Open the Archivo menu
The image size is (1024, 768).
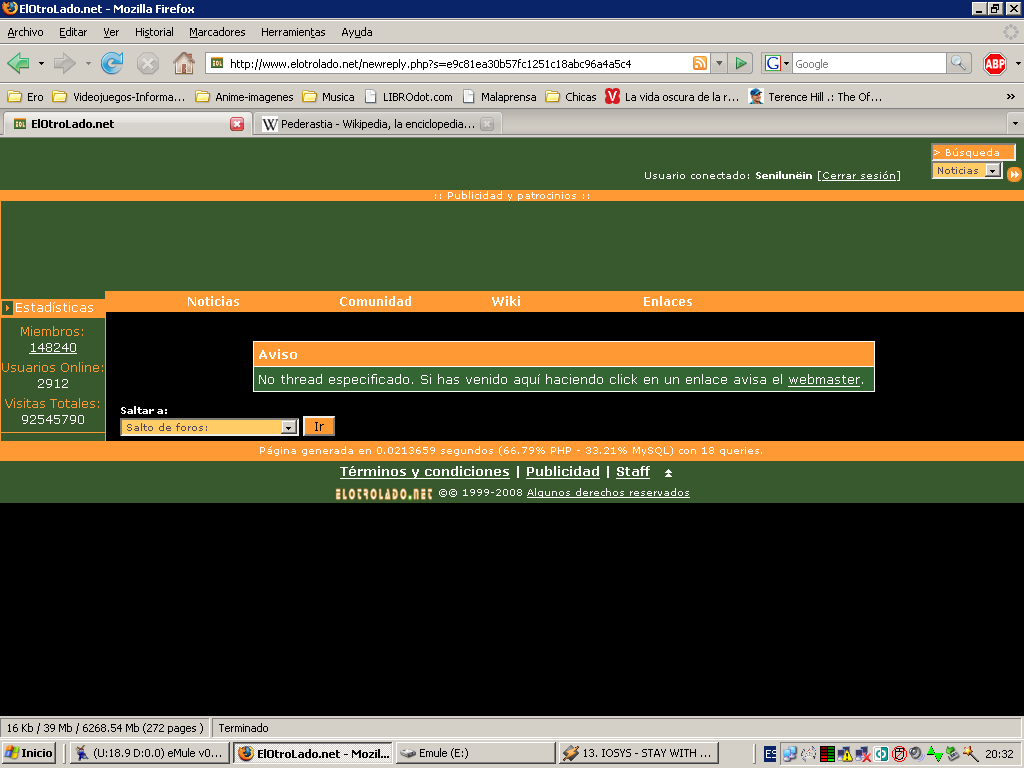click(x=25, y=32)
